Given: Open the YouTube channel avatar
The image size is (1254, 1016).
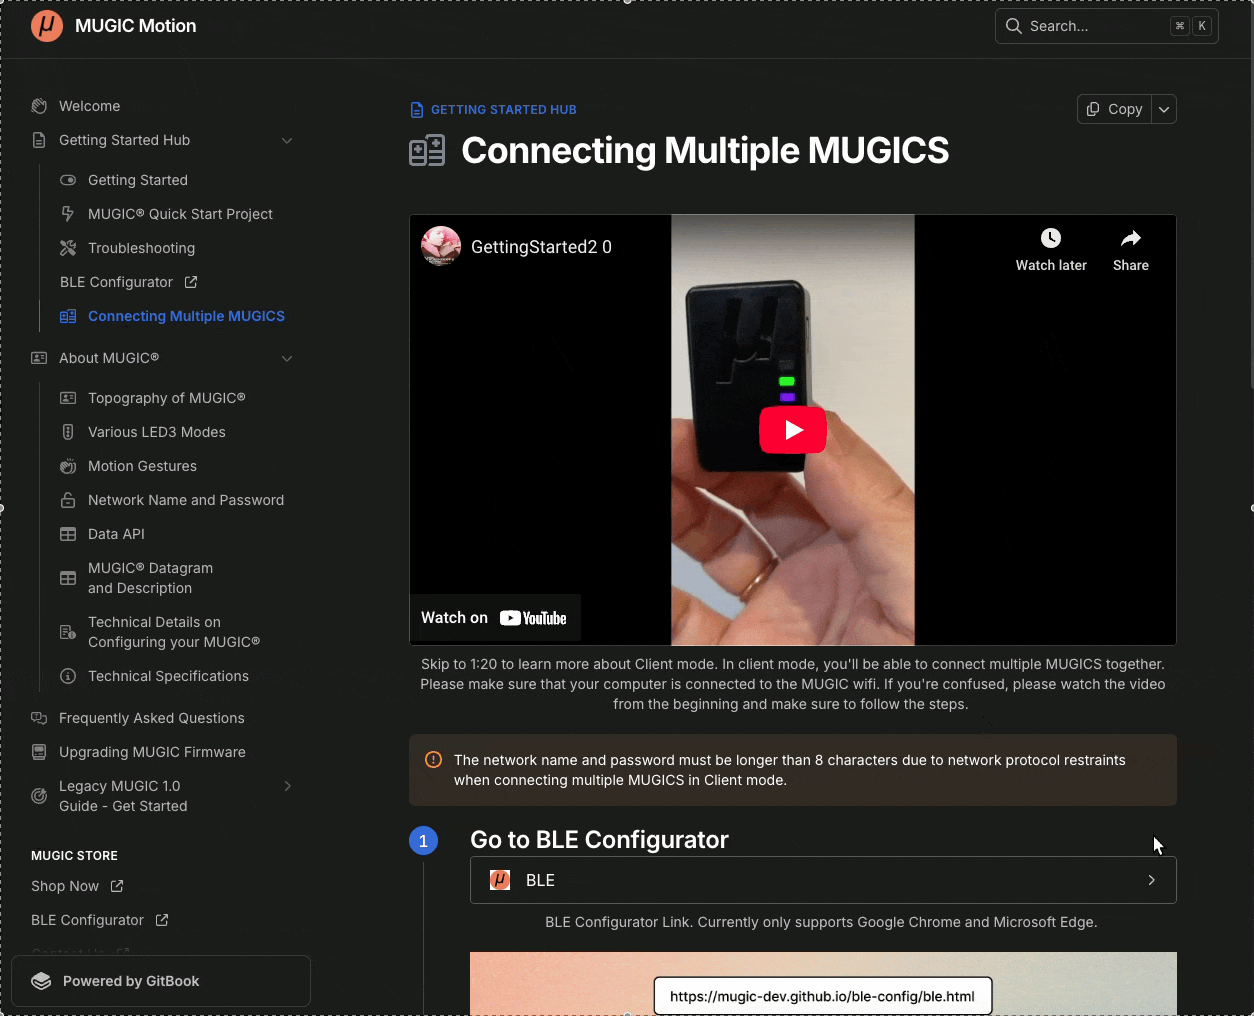Looking at the screenshot, I should coord(441,246).
